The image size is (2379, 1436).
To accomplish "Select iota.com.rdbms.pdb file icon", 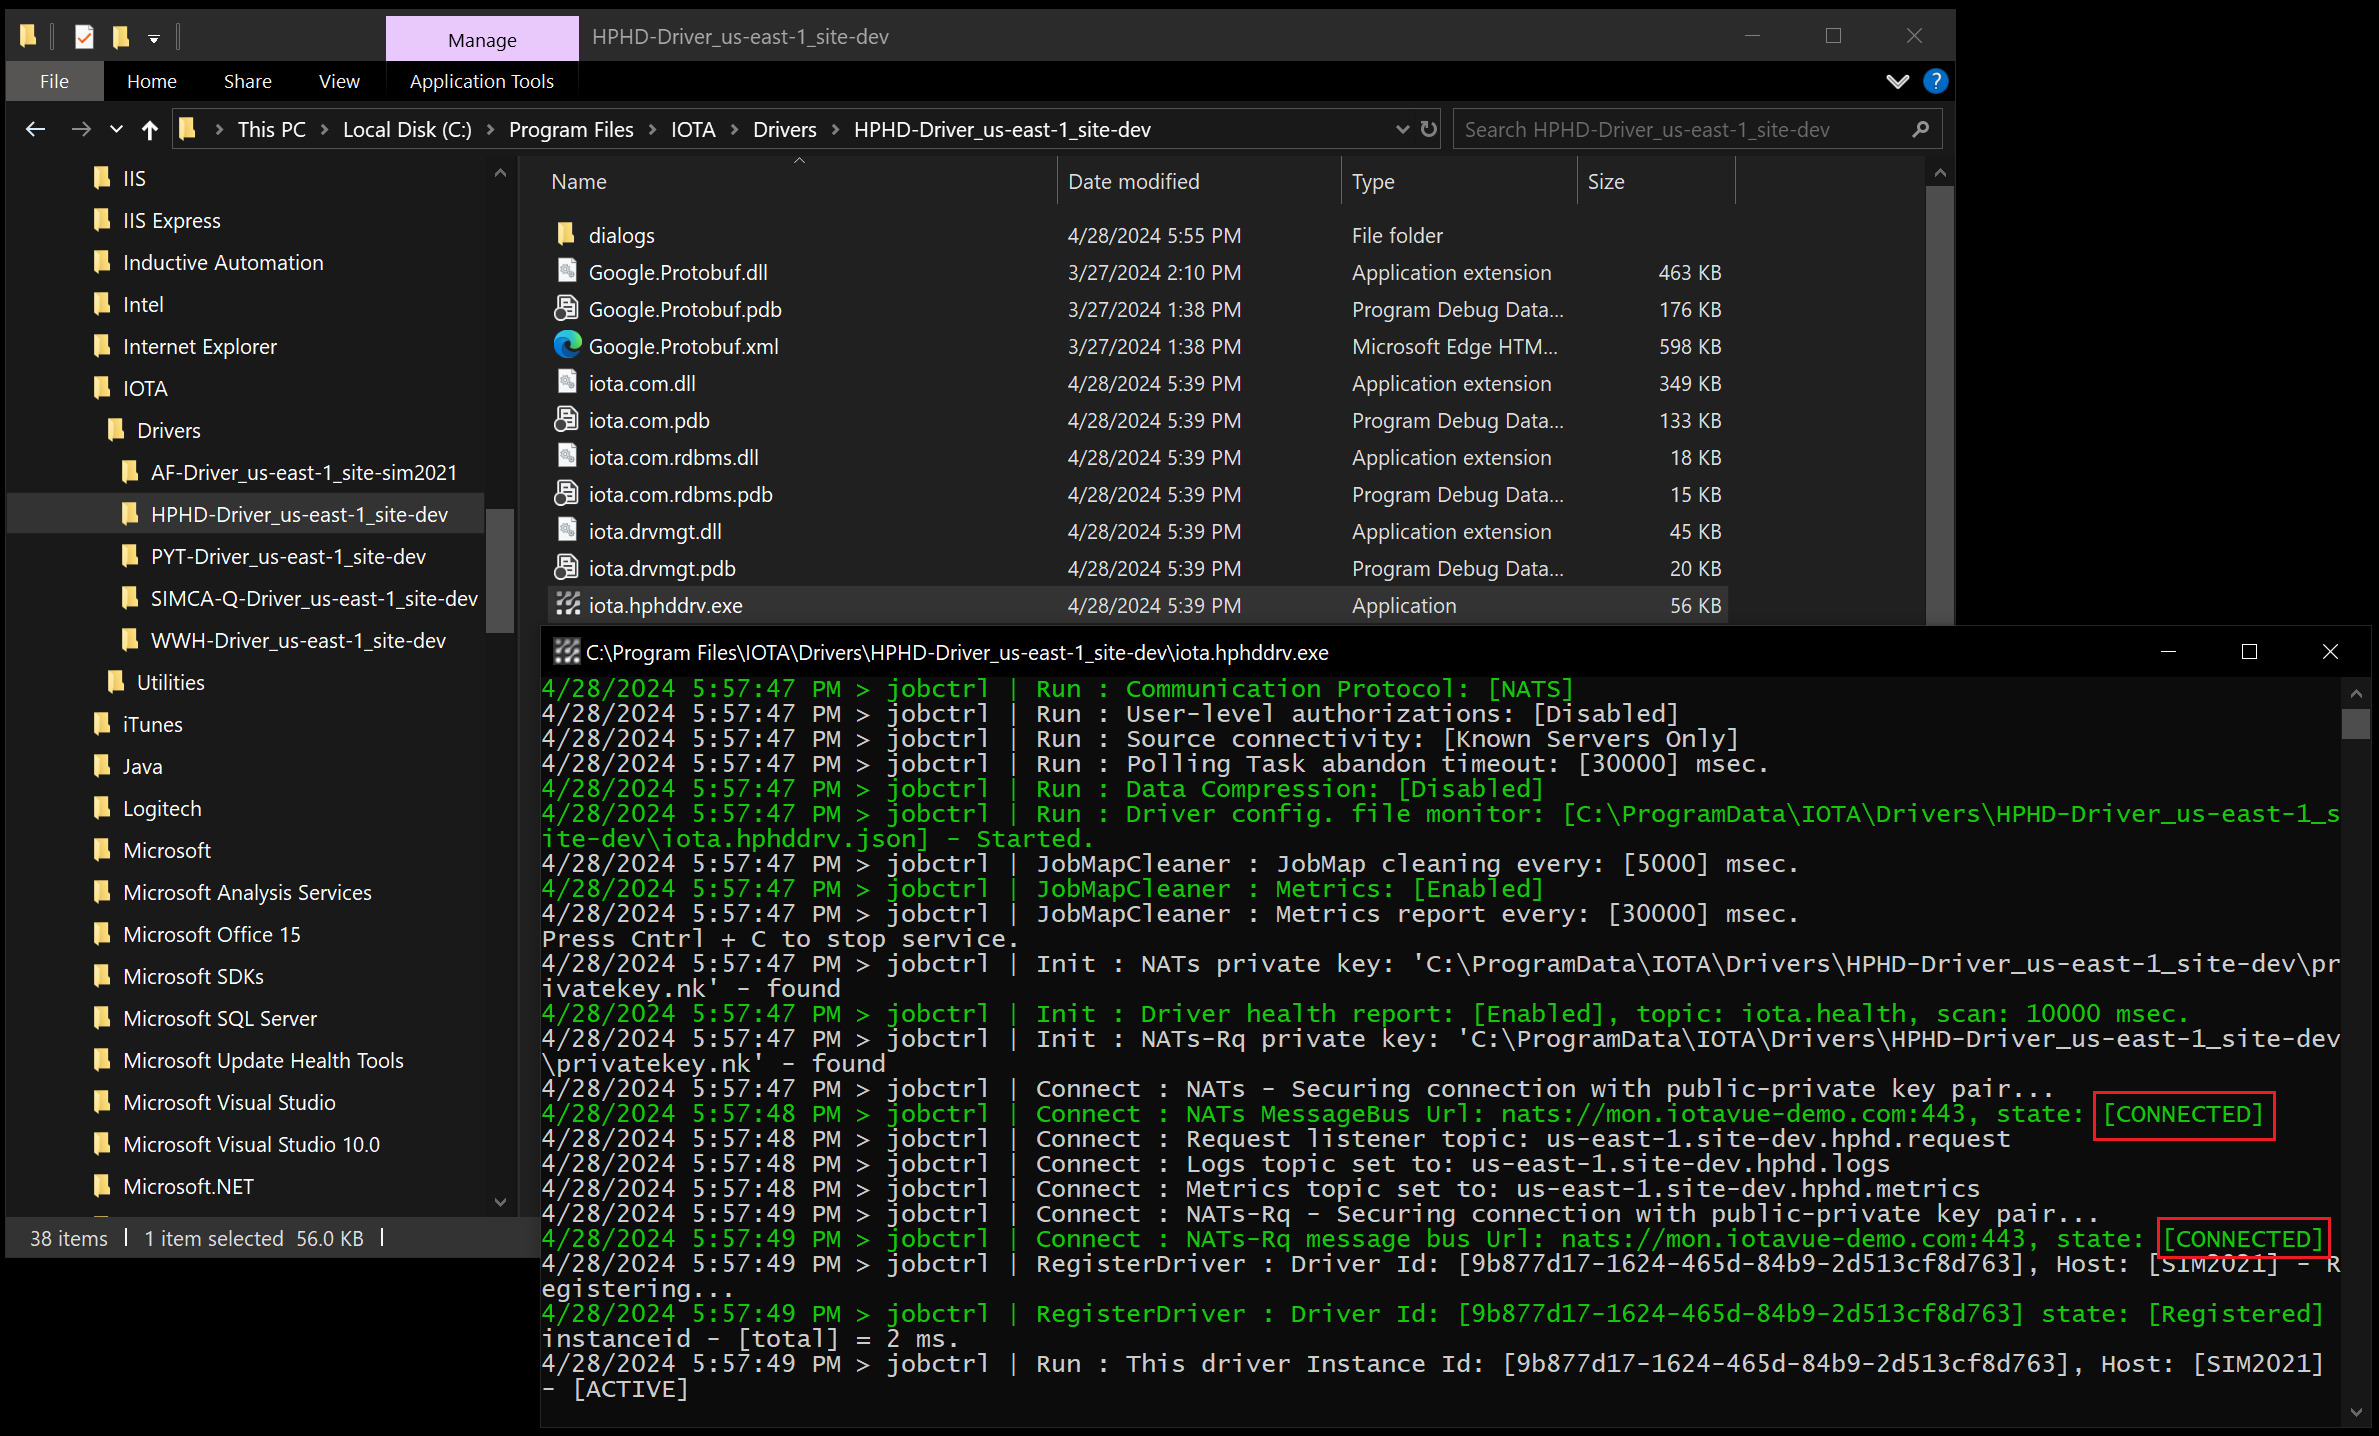I will pyautogui.click(x=566, y=494).
